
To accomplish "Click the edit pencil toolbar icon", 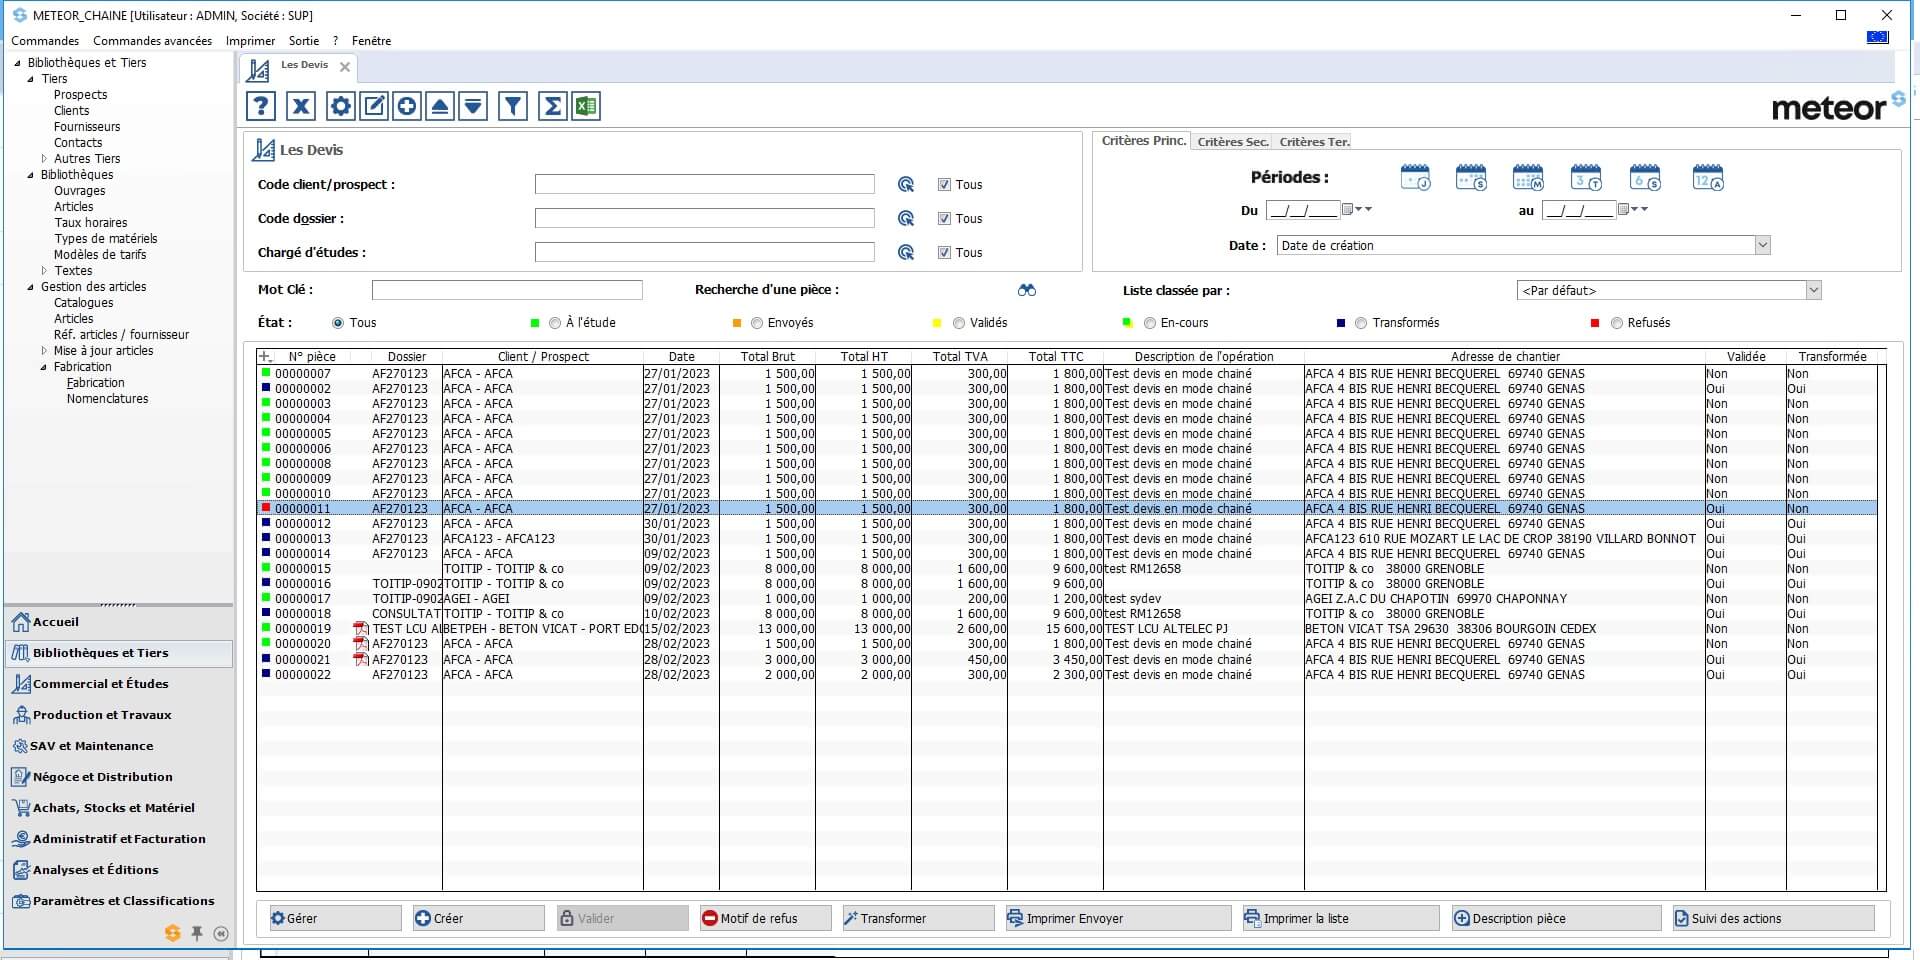I will 374,106.
